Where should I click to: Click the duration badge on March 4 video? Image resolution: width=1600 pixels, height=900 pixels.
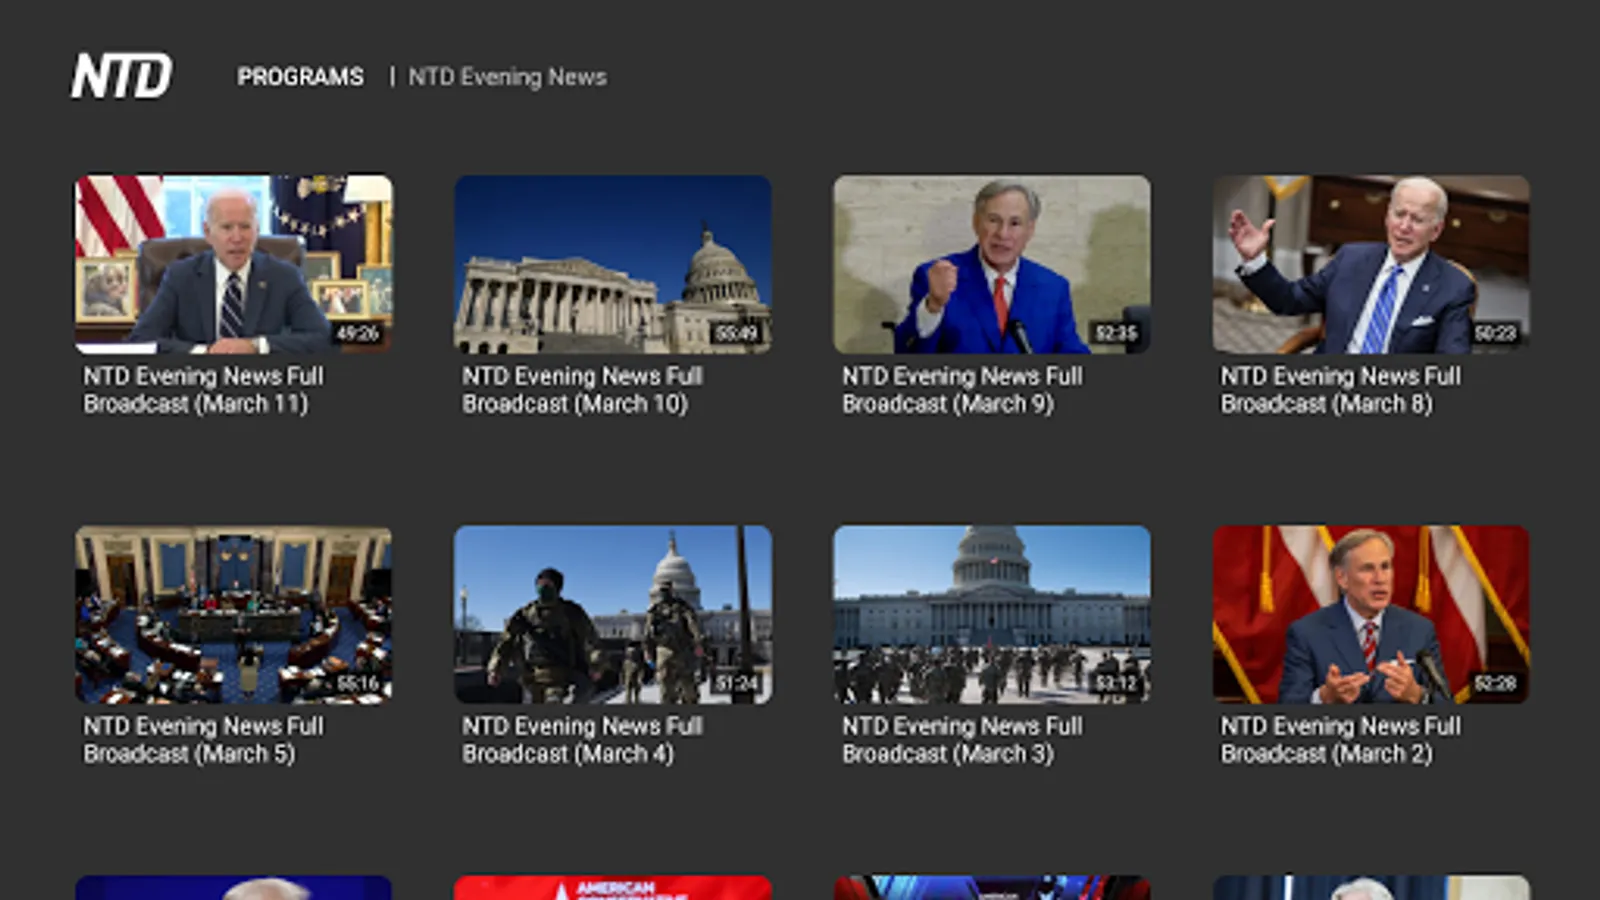(x=737, y=683)
